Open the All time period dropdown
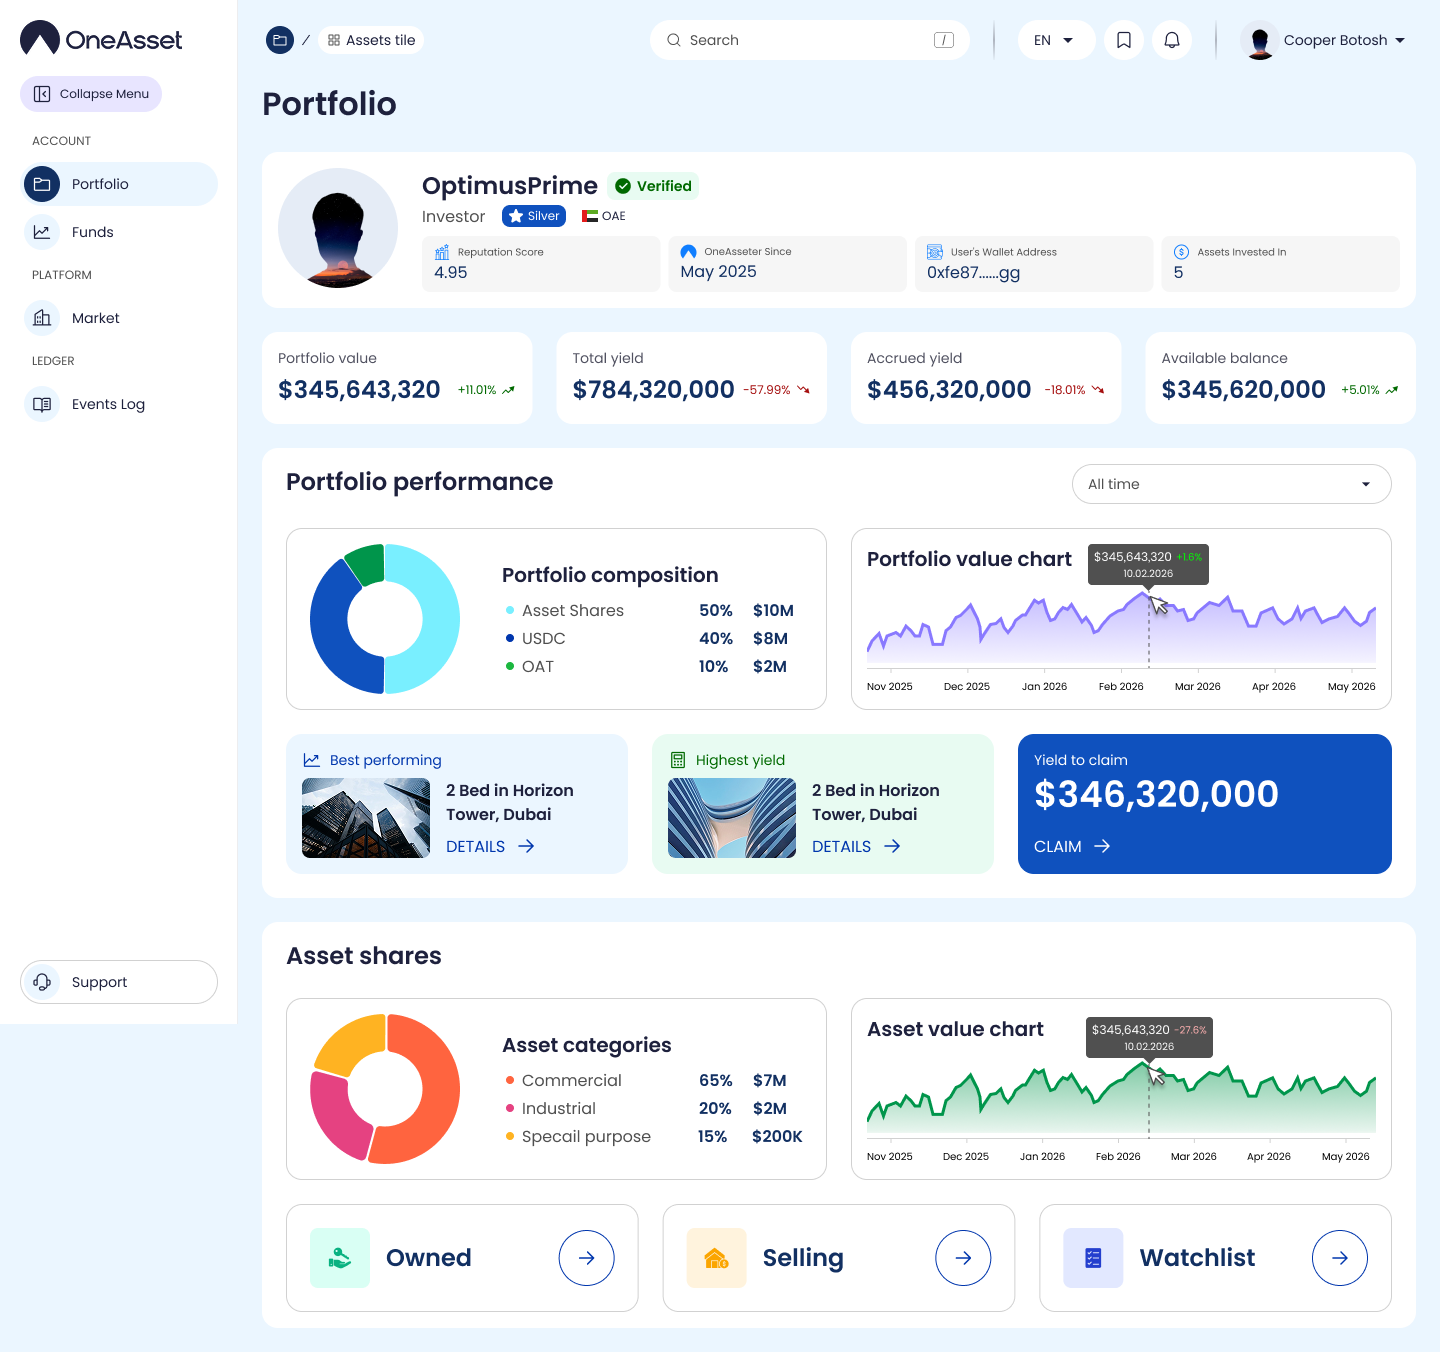Viewport: 1440px width, 1352px height. (x=1231, y=484)
